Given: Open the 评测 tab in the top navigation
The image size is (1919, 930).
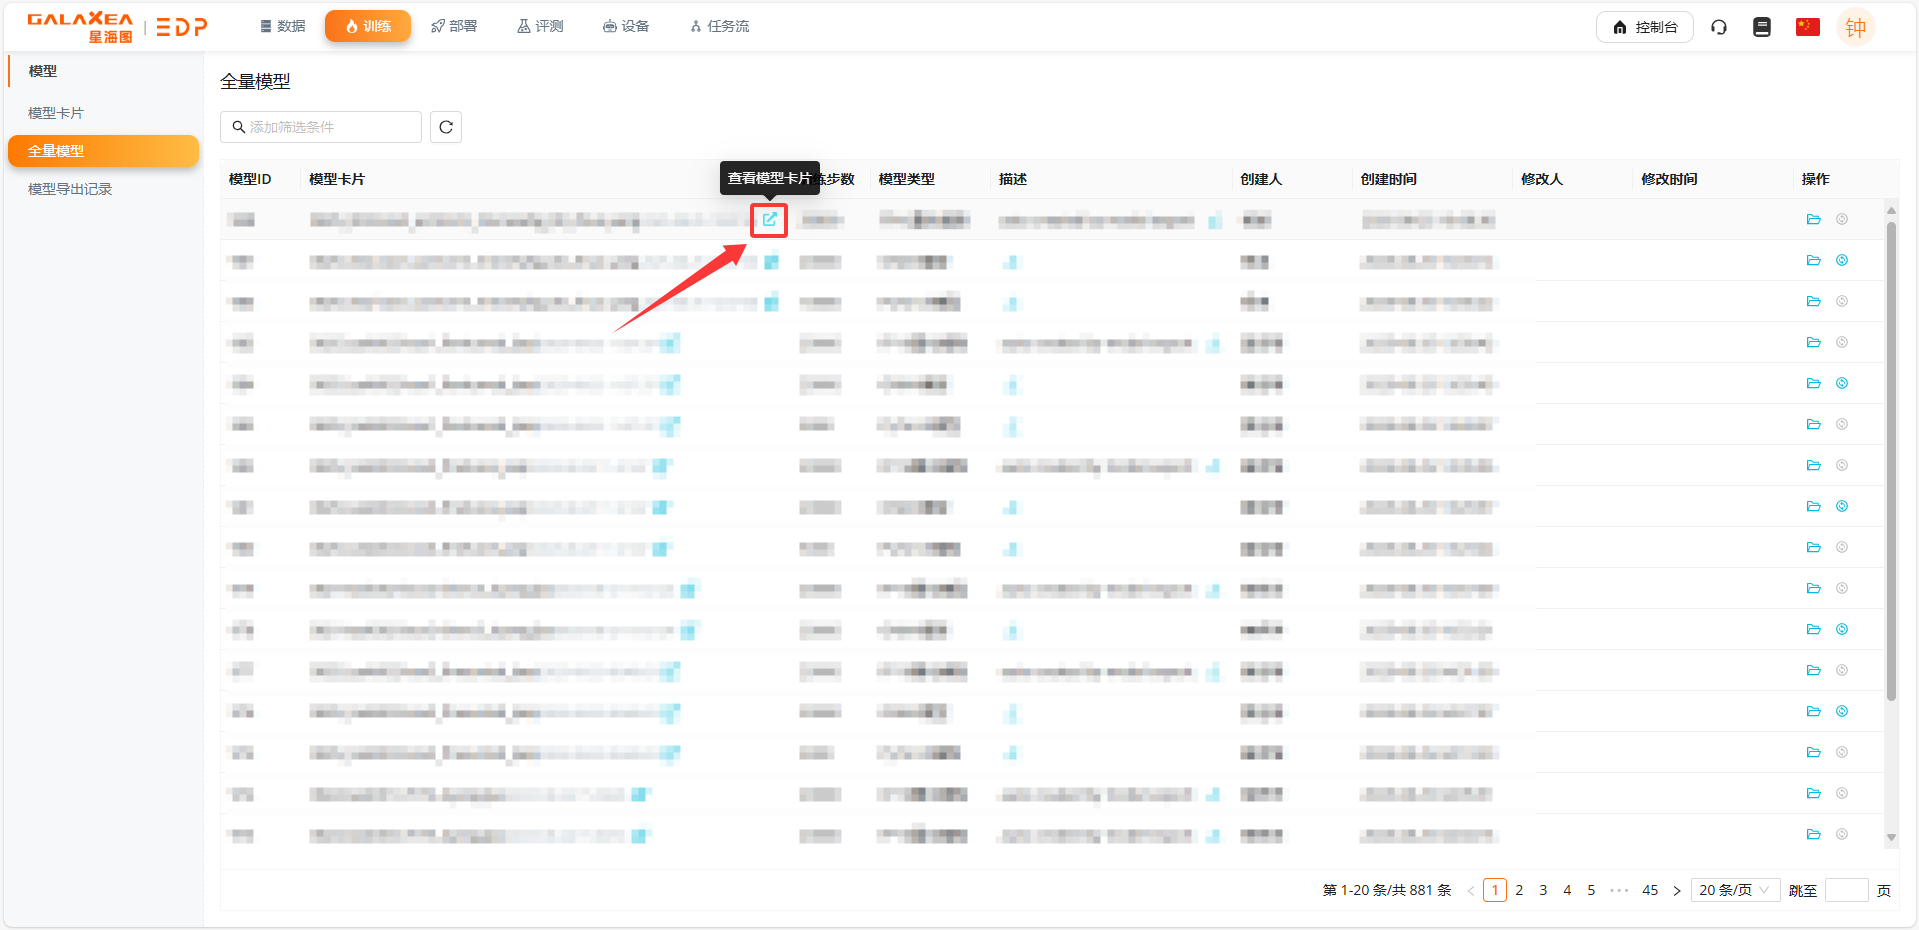Looking at the screenshot, I should click(540, 26).
